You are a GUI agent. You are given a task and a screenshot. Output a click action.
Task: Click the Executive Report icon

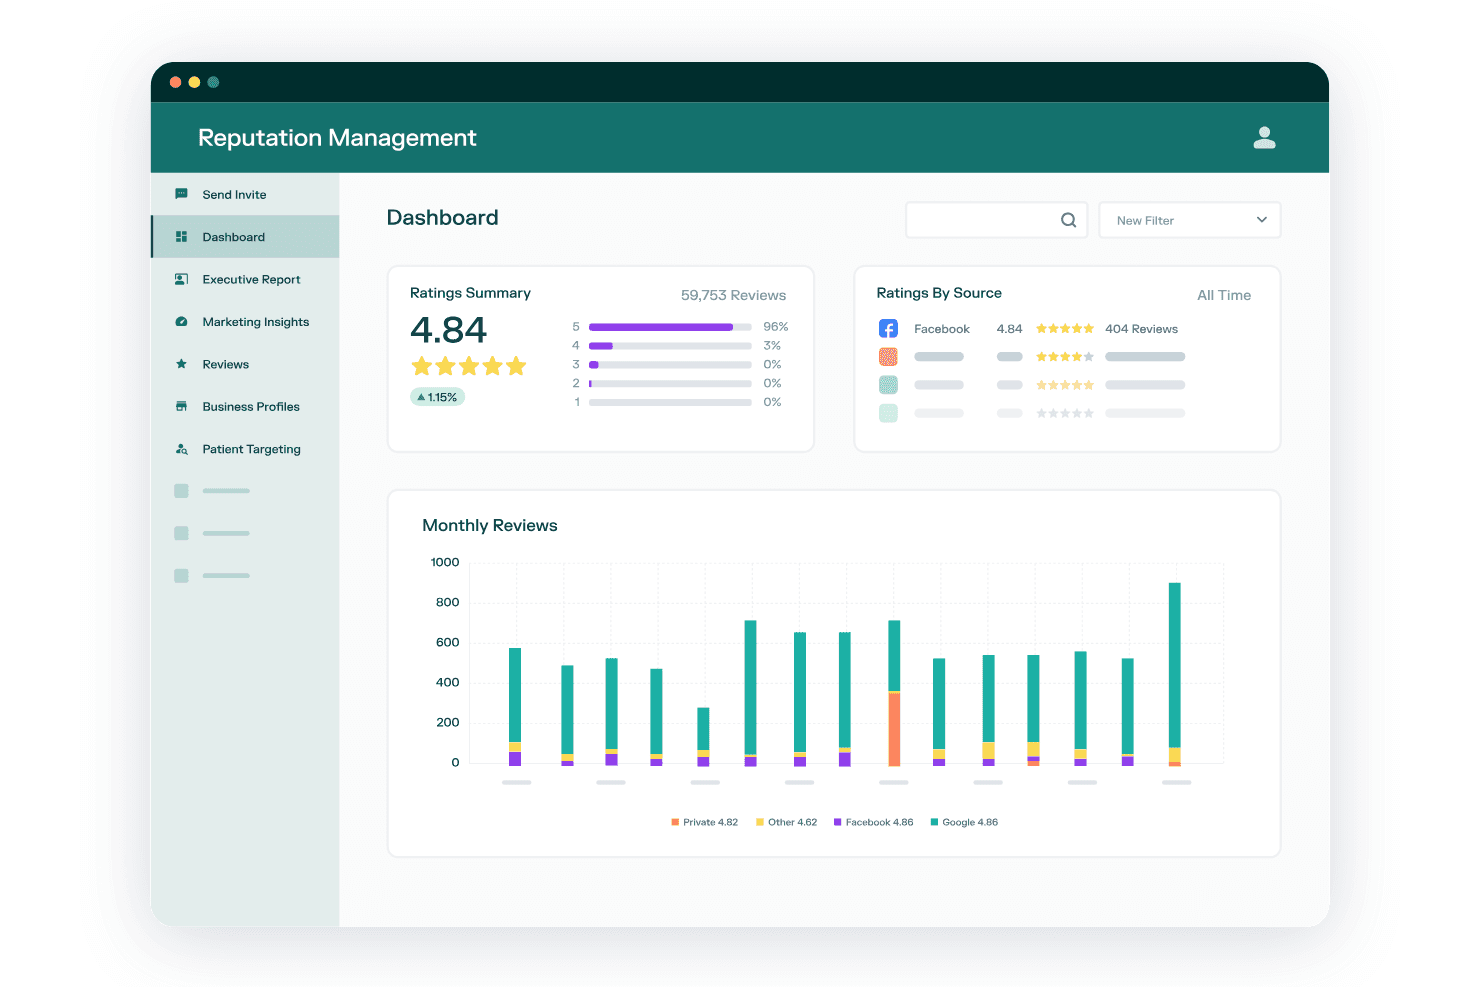click(x=181, y=279)
